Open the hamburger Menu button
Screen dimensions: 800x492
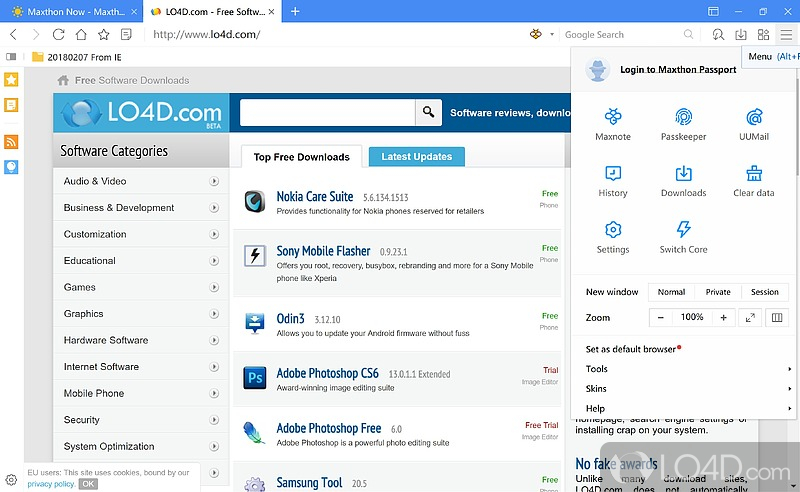pos(786,34)
